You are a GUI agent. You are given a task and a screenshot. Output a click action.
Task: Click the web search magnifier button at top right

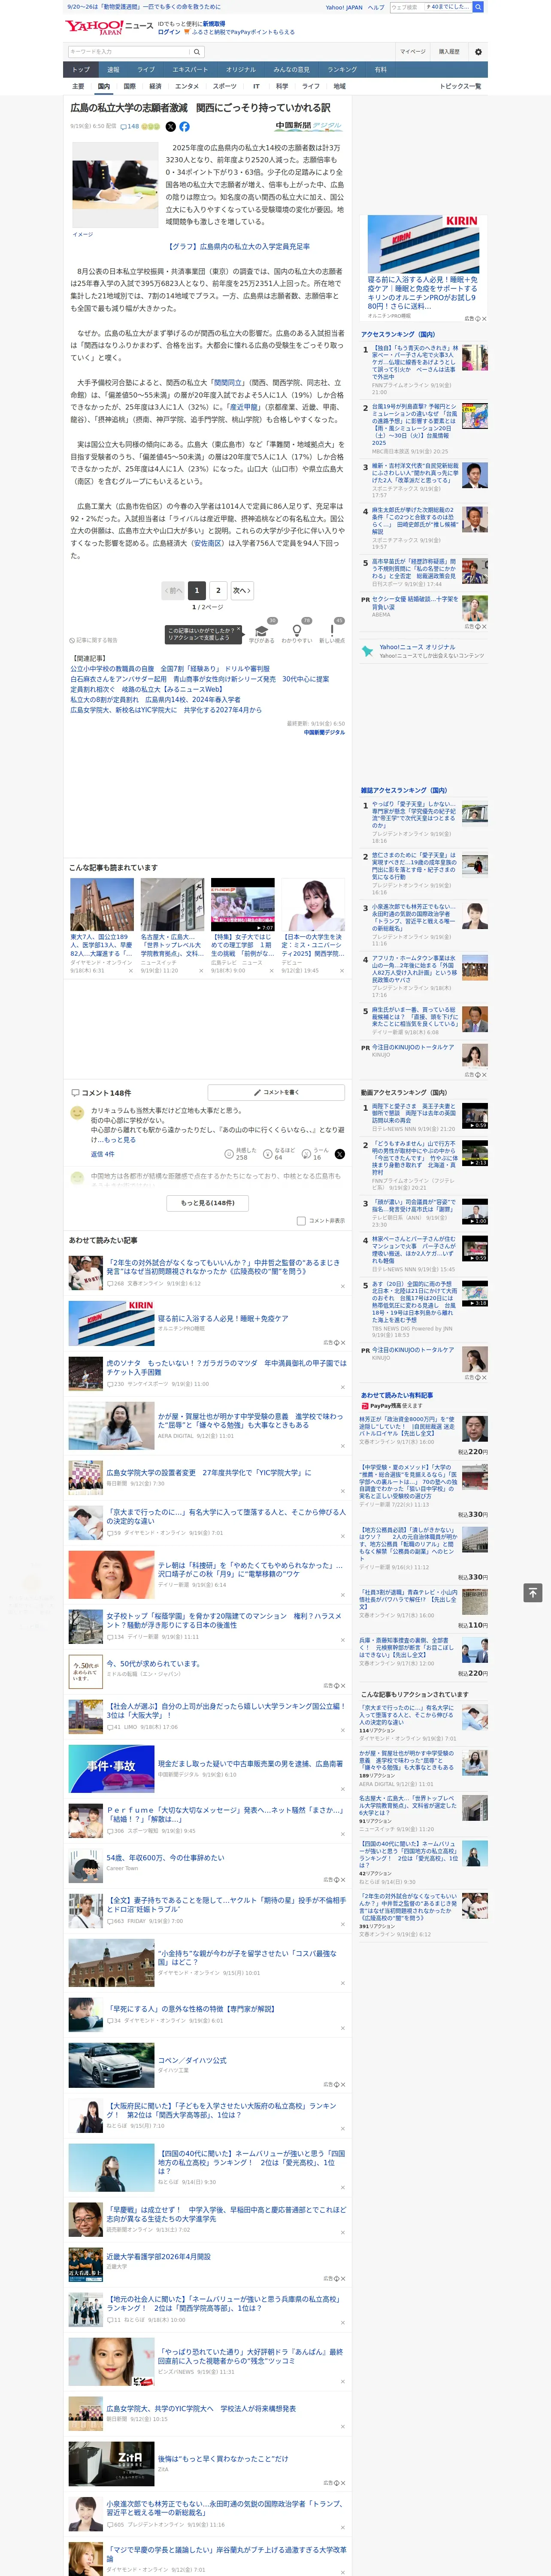point(478,7)
